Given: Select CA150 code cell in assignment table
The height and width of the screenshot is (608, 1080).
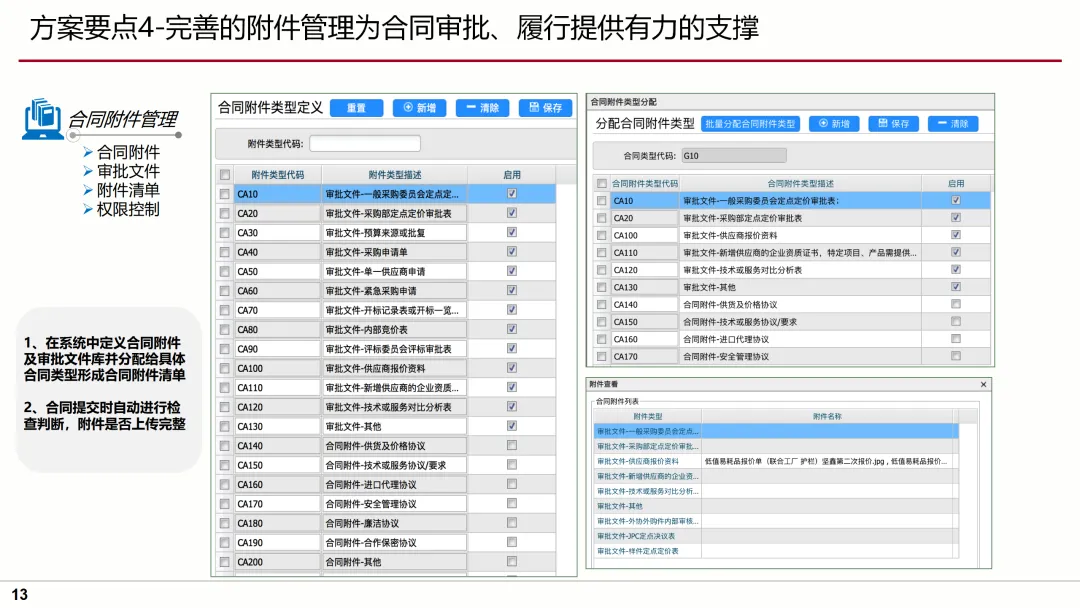Looking at the screenshot, I should [645, 322].
